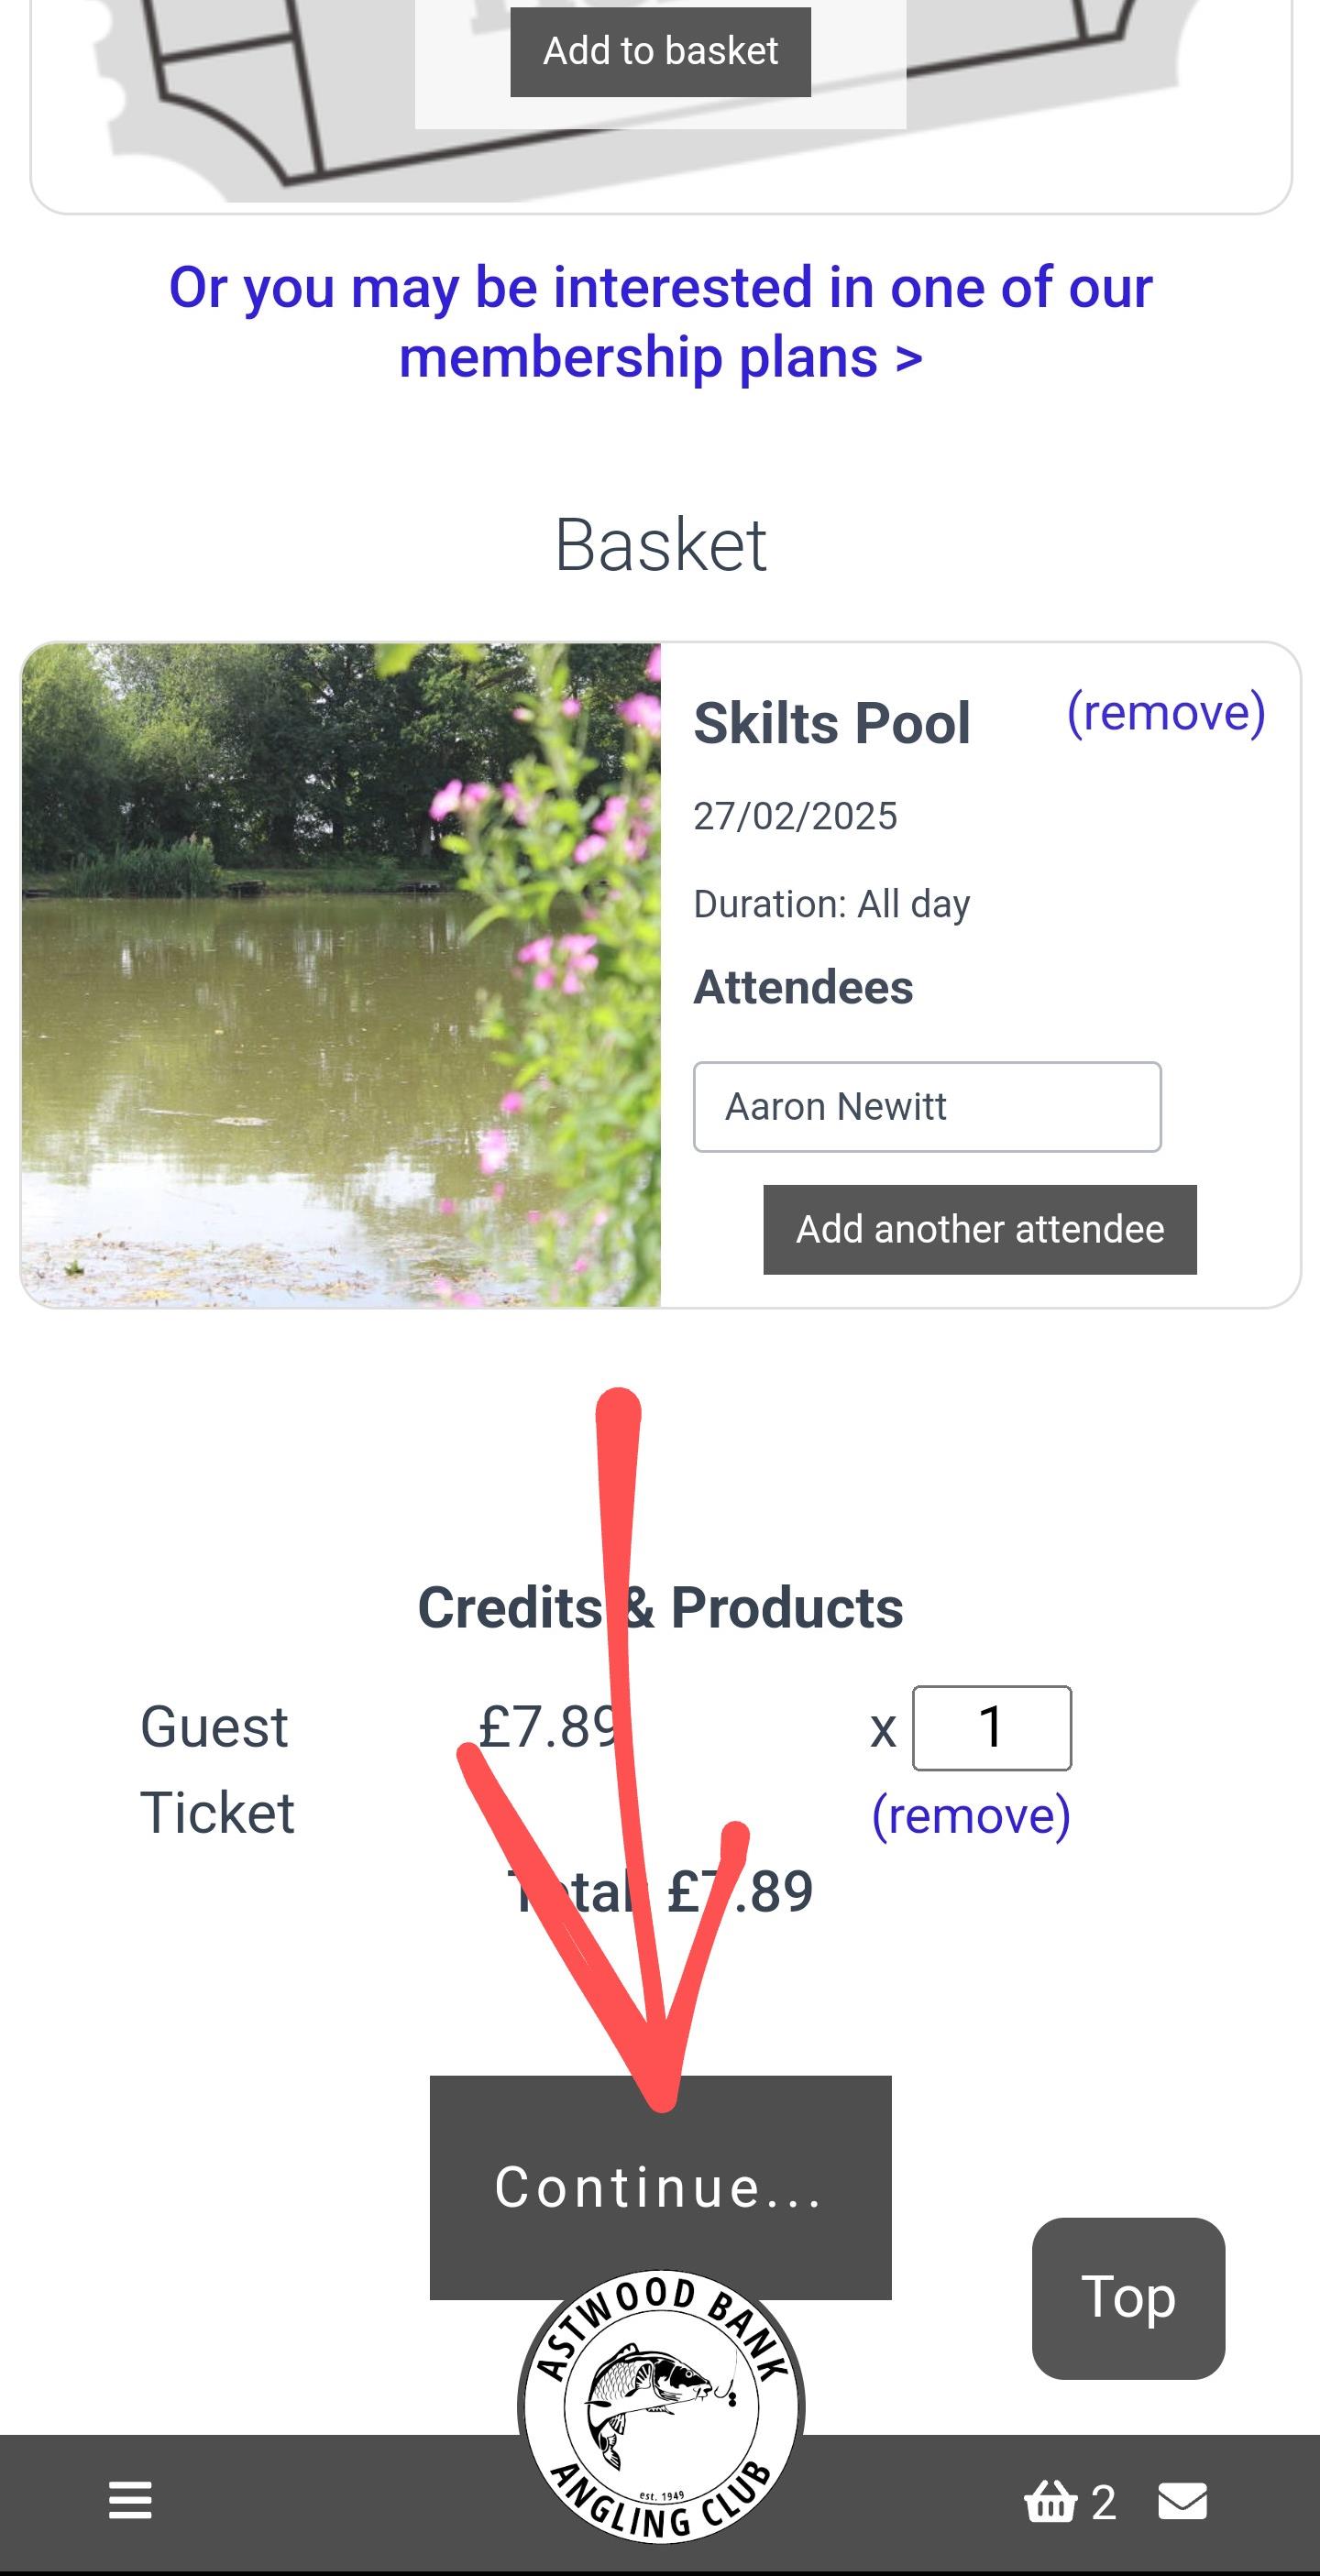Tap the Top button to scroll up
This screenshot has height=2576, width=1320.
[1128, 2297]
